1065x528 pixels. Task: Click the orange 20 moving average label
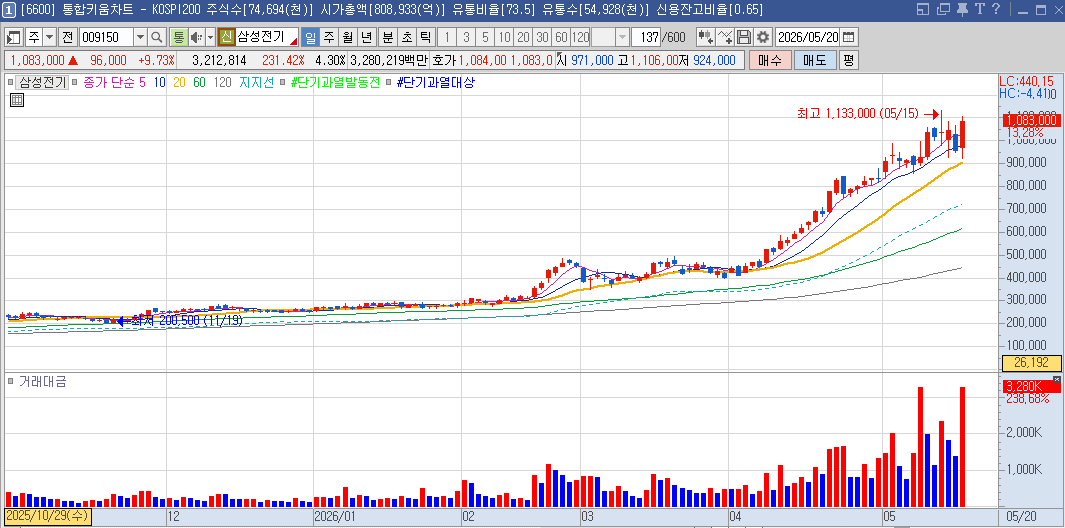179,84
